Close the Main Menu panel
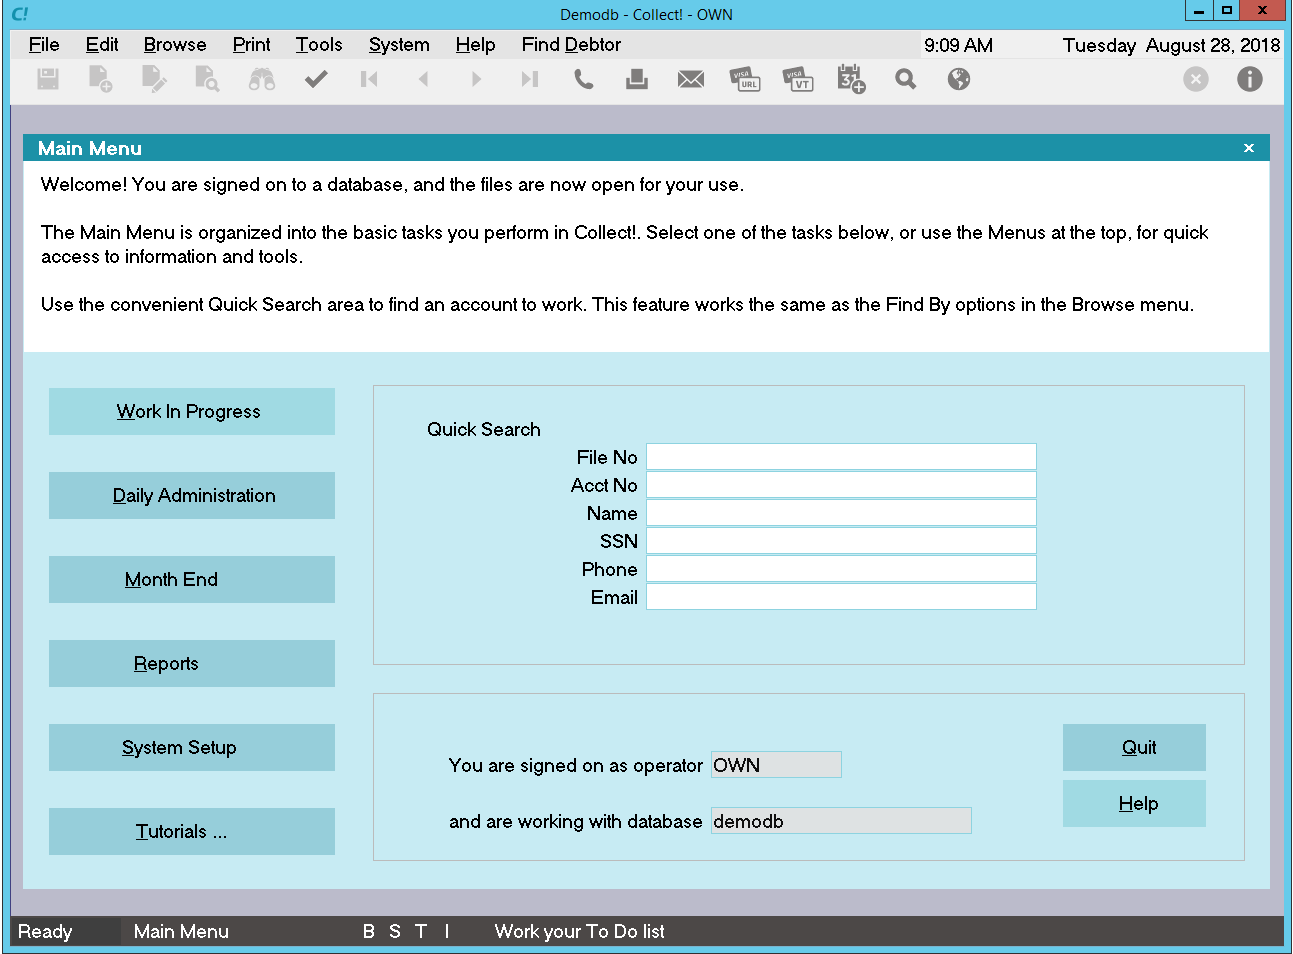 click(1248, 148)
